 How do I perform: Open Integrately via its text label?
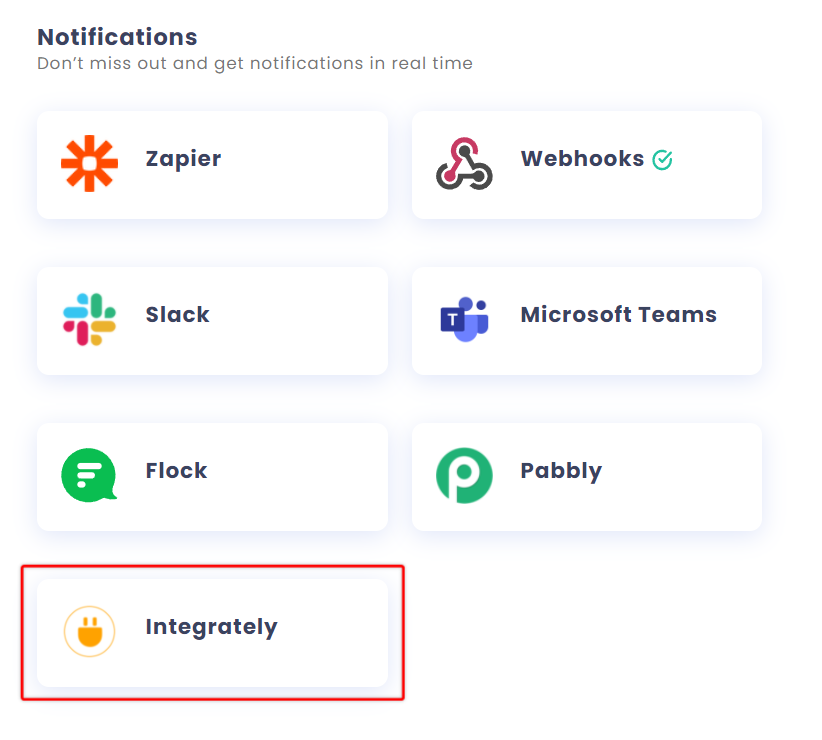(x=211, y=627)
